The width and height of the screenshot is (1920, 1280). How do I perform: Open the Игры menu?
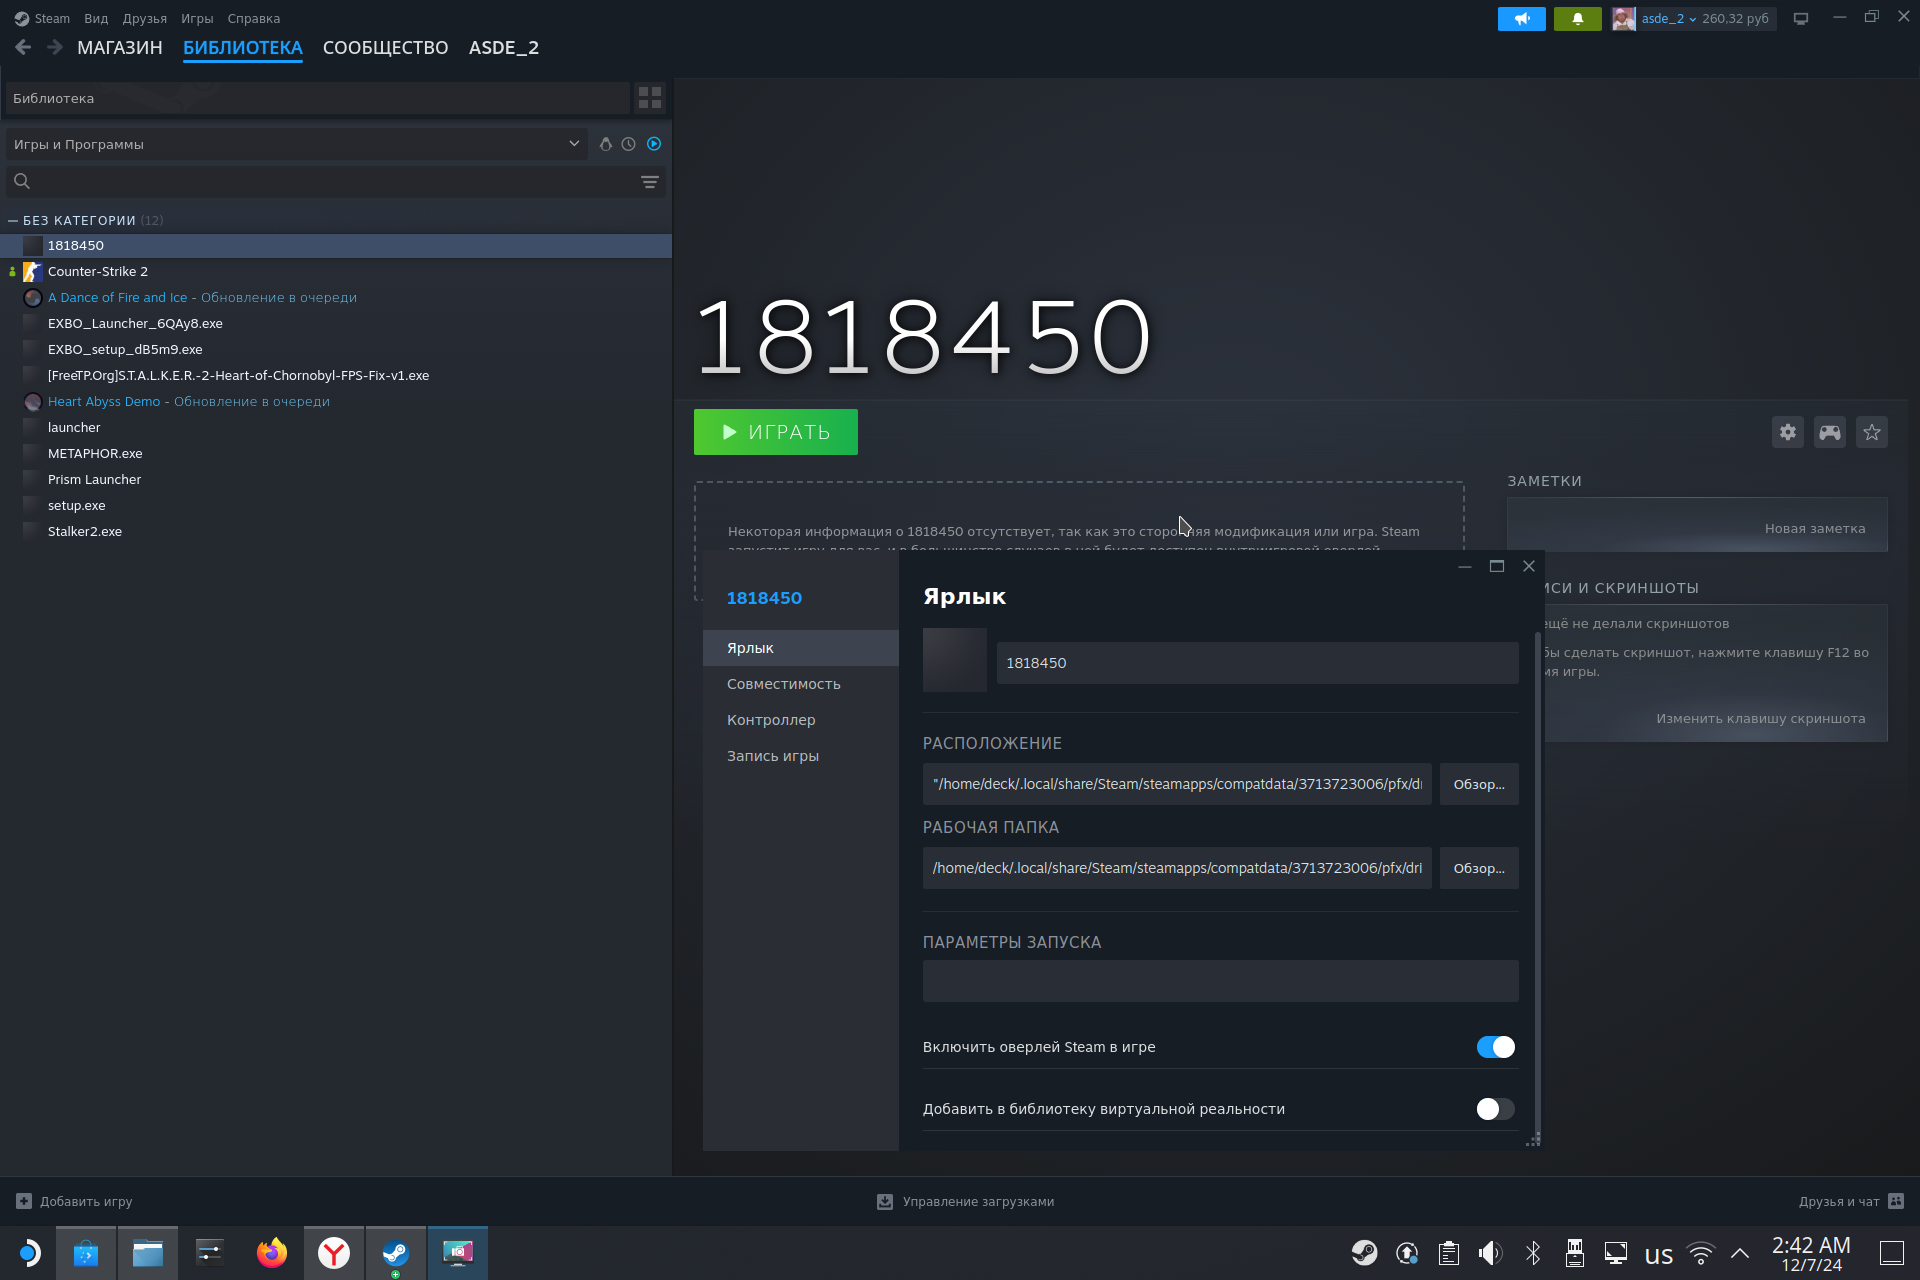click(197, 19)
